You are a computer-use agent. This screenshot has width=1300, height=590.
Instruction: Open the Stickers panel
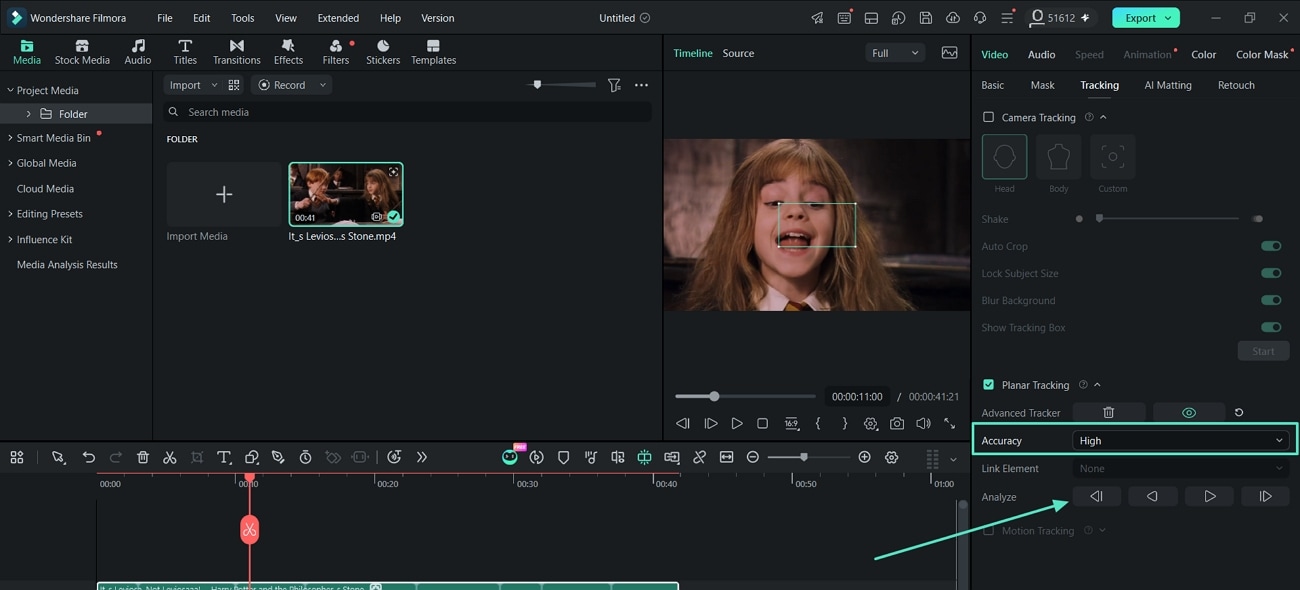click(x=383, y=52)
